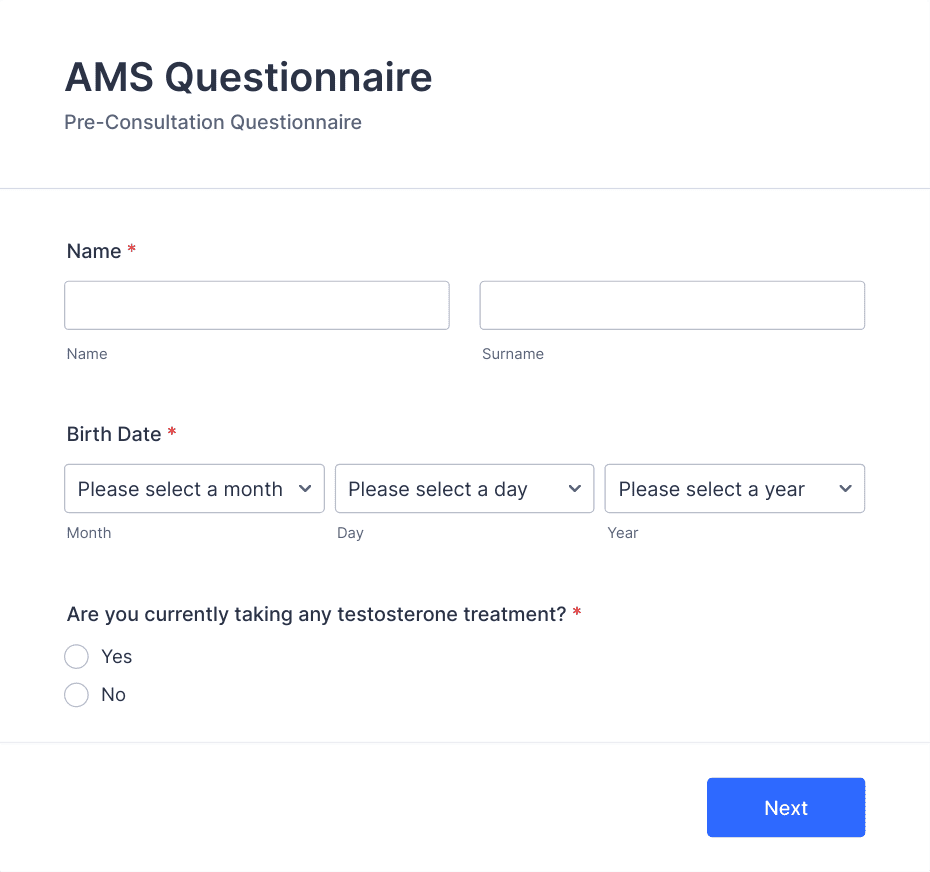Click the empty Yes radio circle icon

(x=76, y=656)
